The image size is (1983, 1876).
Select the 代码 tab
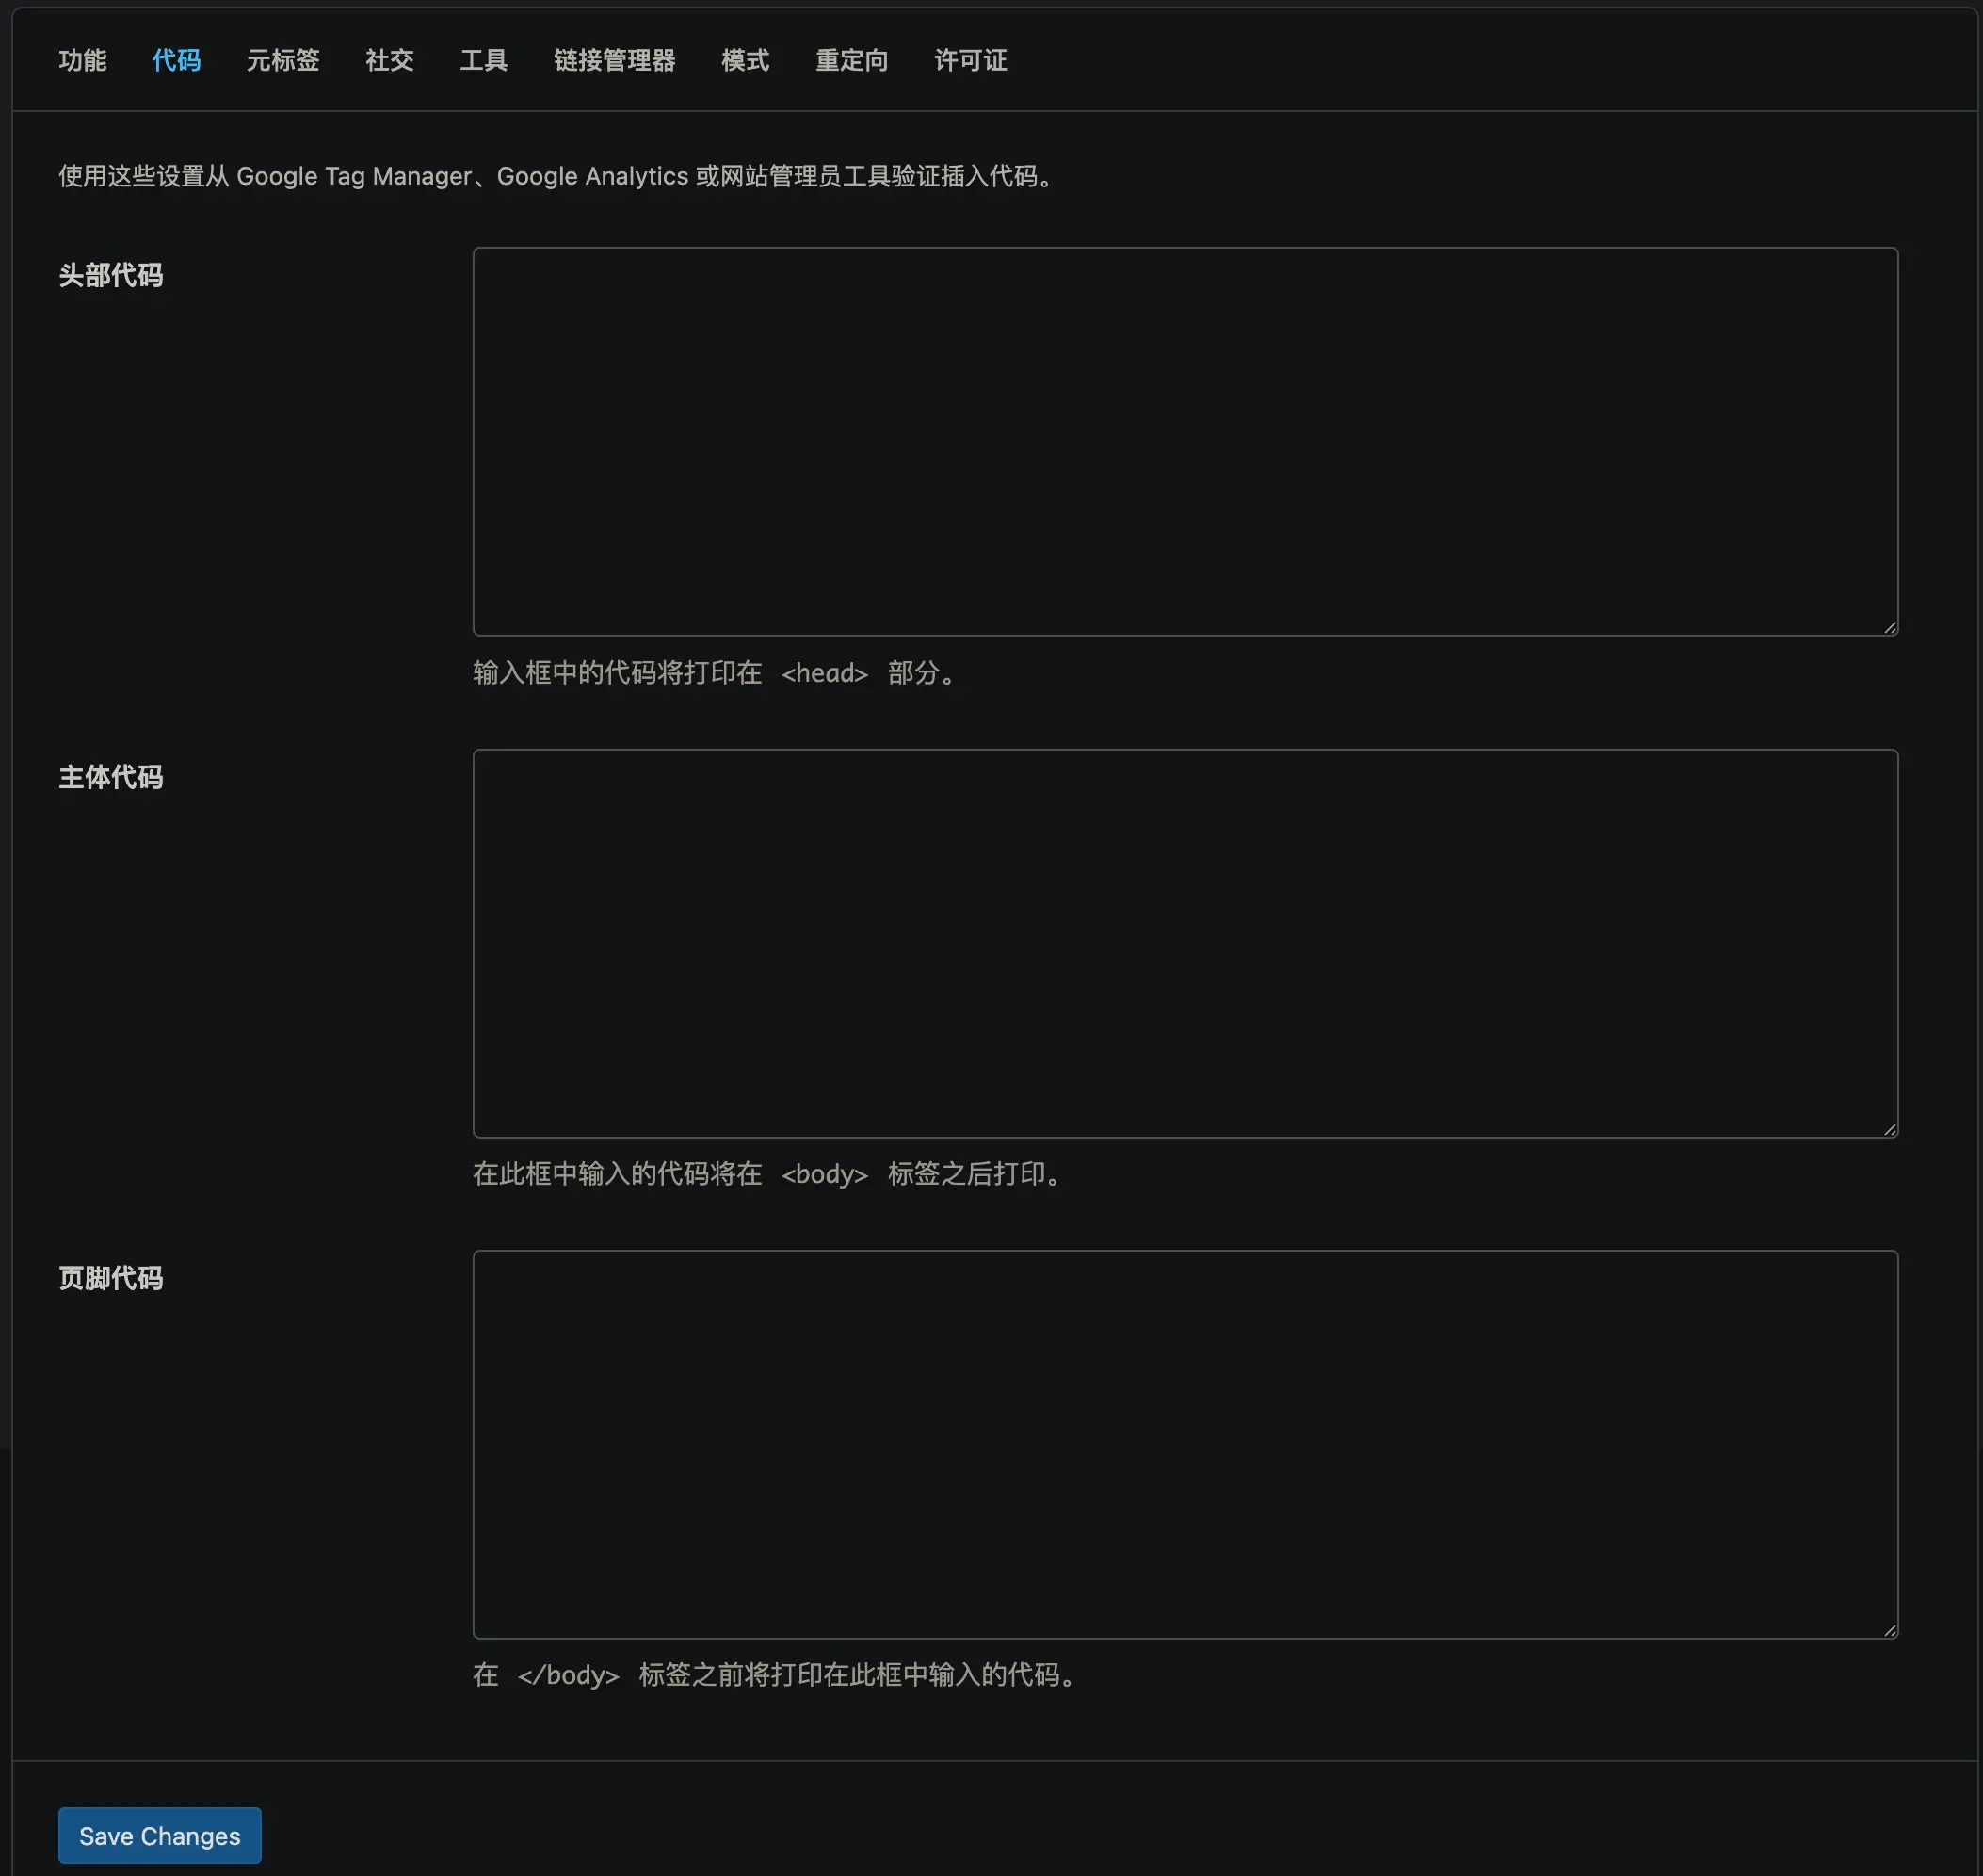(x=176, y=60)
